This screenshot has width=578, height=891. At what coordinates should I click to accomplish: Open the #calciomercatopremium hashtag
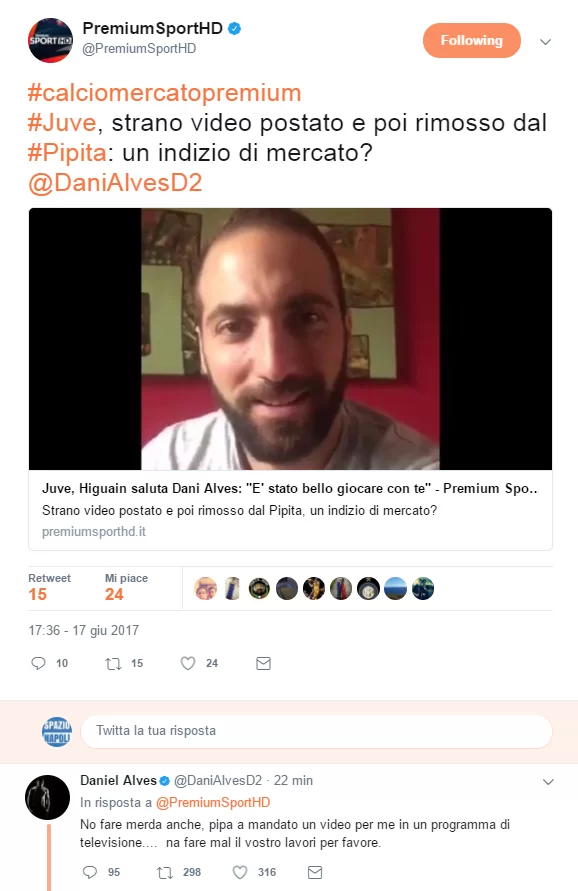164,93
